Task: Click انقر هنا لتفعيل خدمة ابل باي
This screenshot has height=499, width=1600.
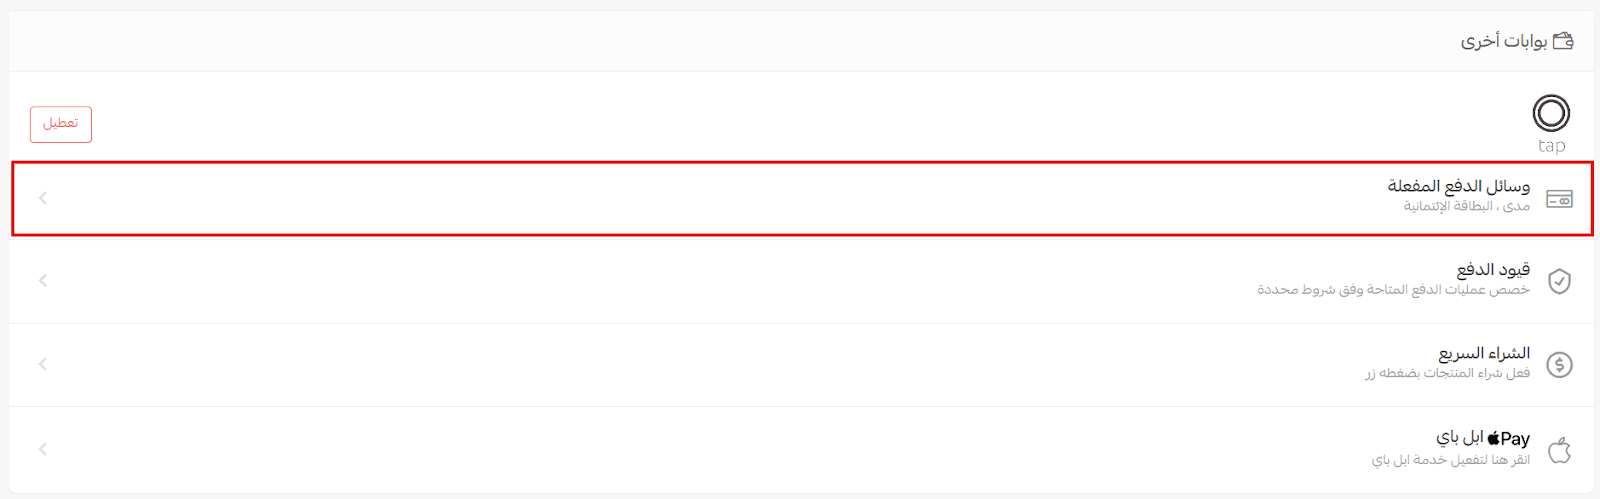Action: click(x=1450, y=460)
